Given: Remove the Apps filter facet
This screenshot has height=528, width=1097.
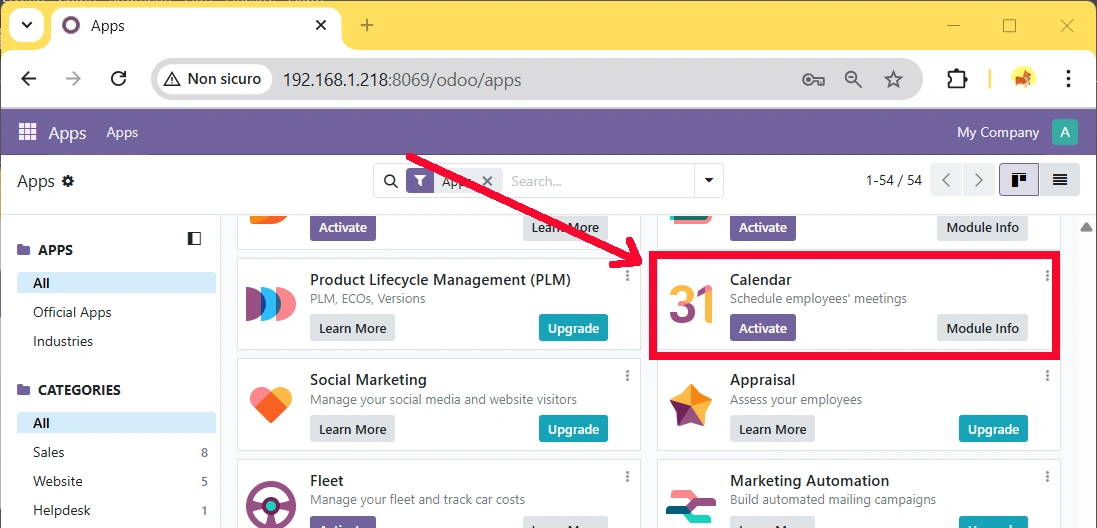Looking at the screenshot, I should (488, 181).
